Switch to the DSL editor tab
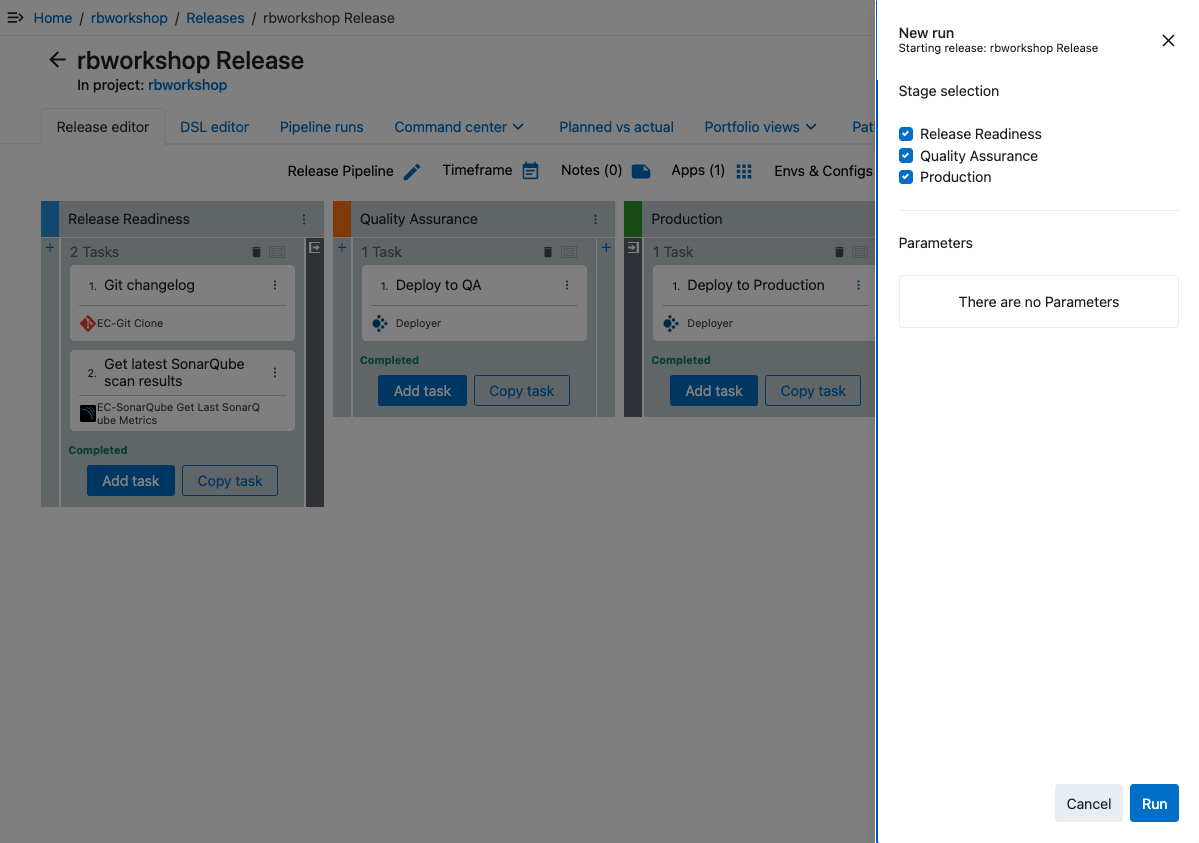1199x843 pixels. point(214,127)
